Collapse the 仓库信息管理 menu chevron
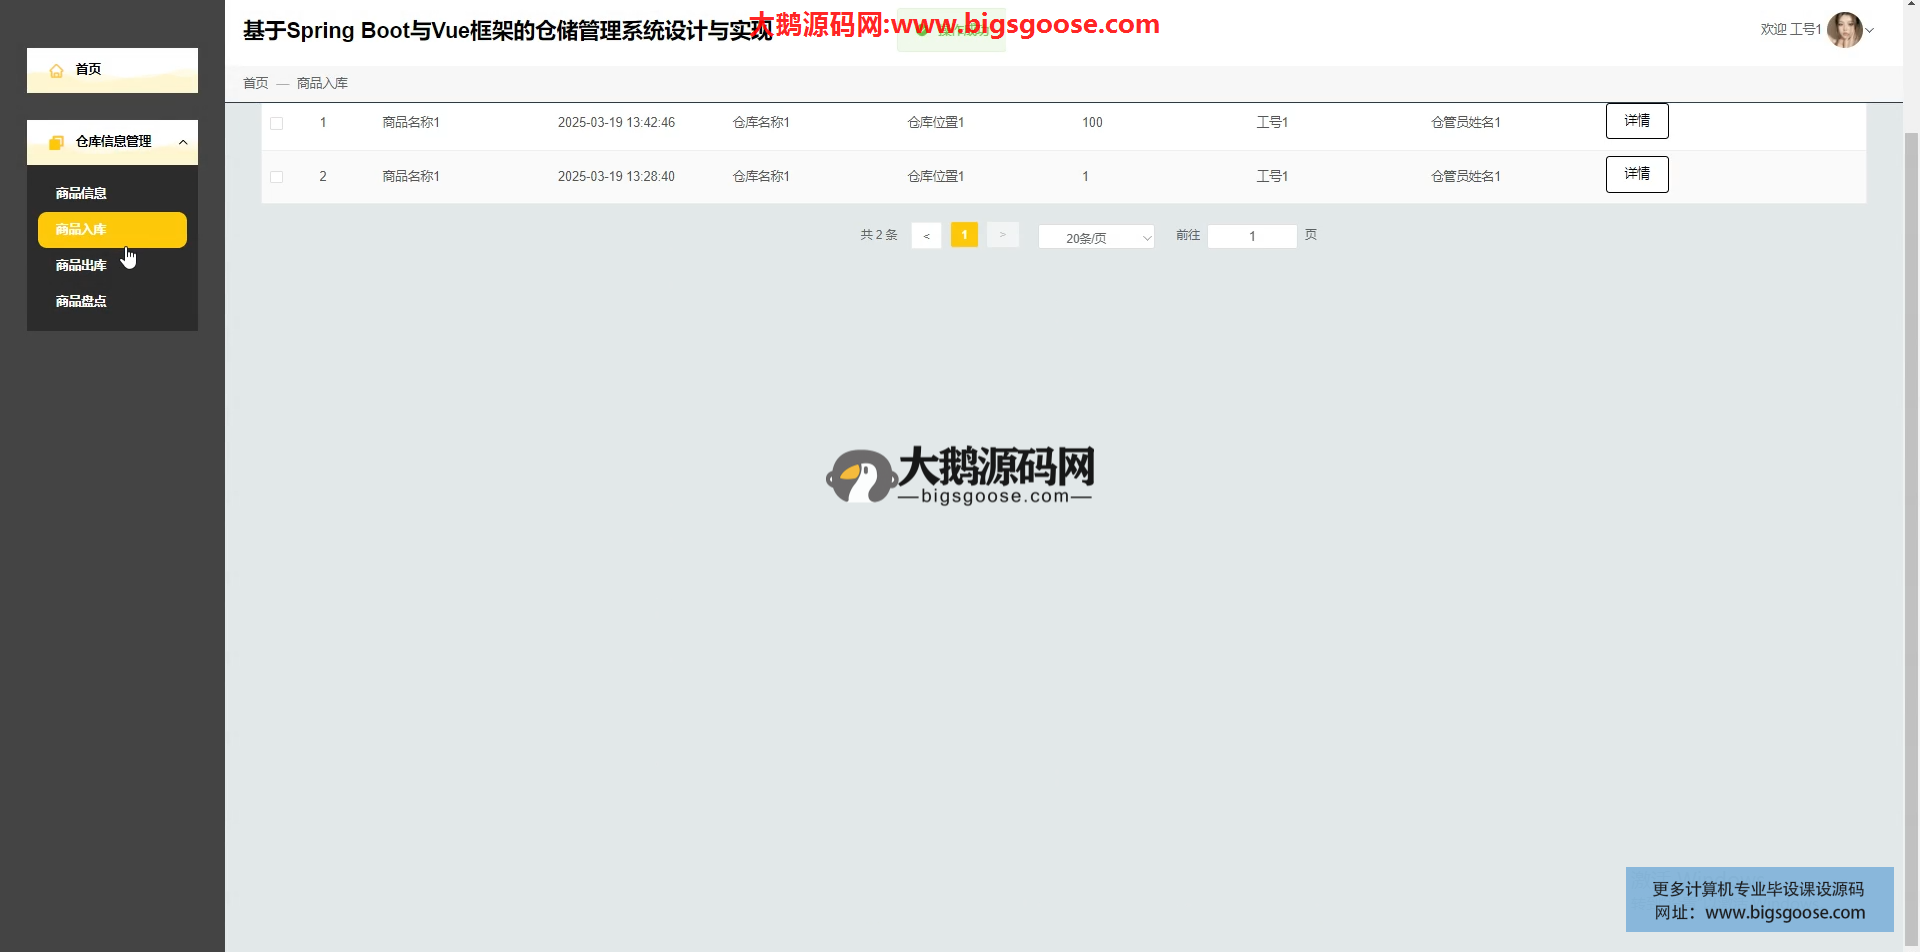 point(183,142)
